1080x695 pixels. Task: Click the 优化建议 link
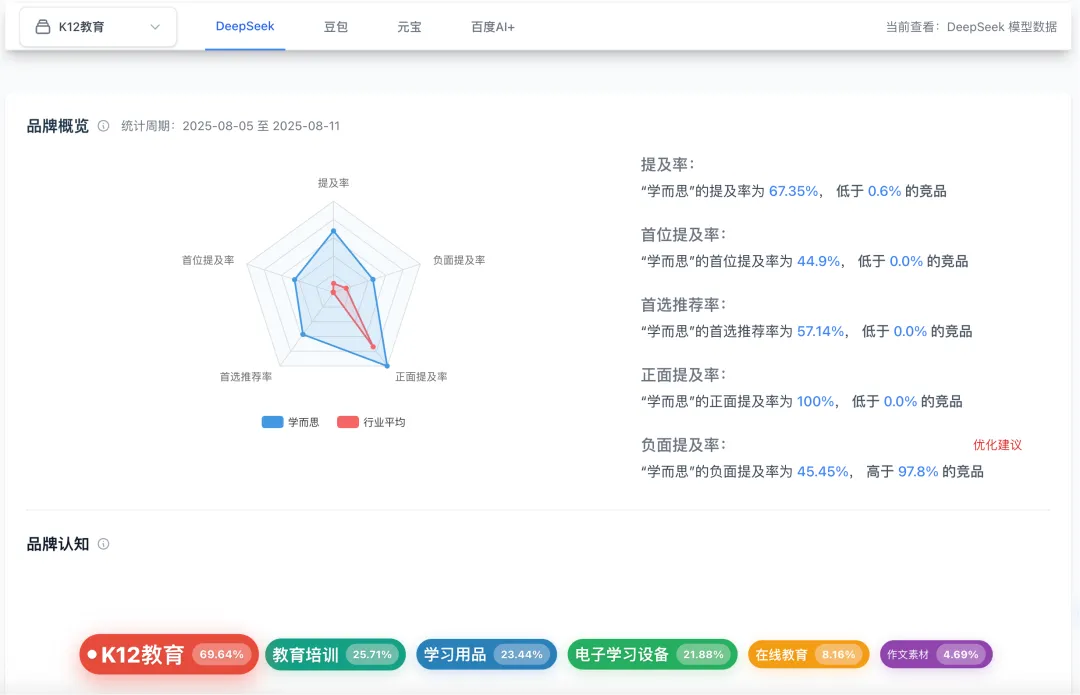click(x=997, y=445)
